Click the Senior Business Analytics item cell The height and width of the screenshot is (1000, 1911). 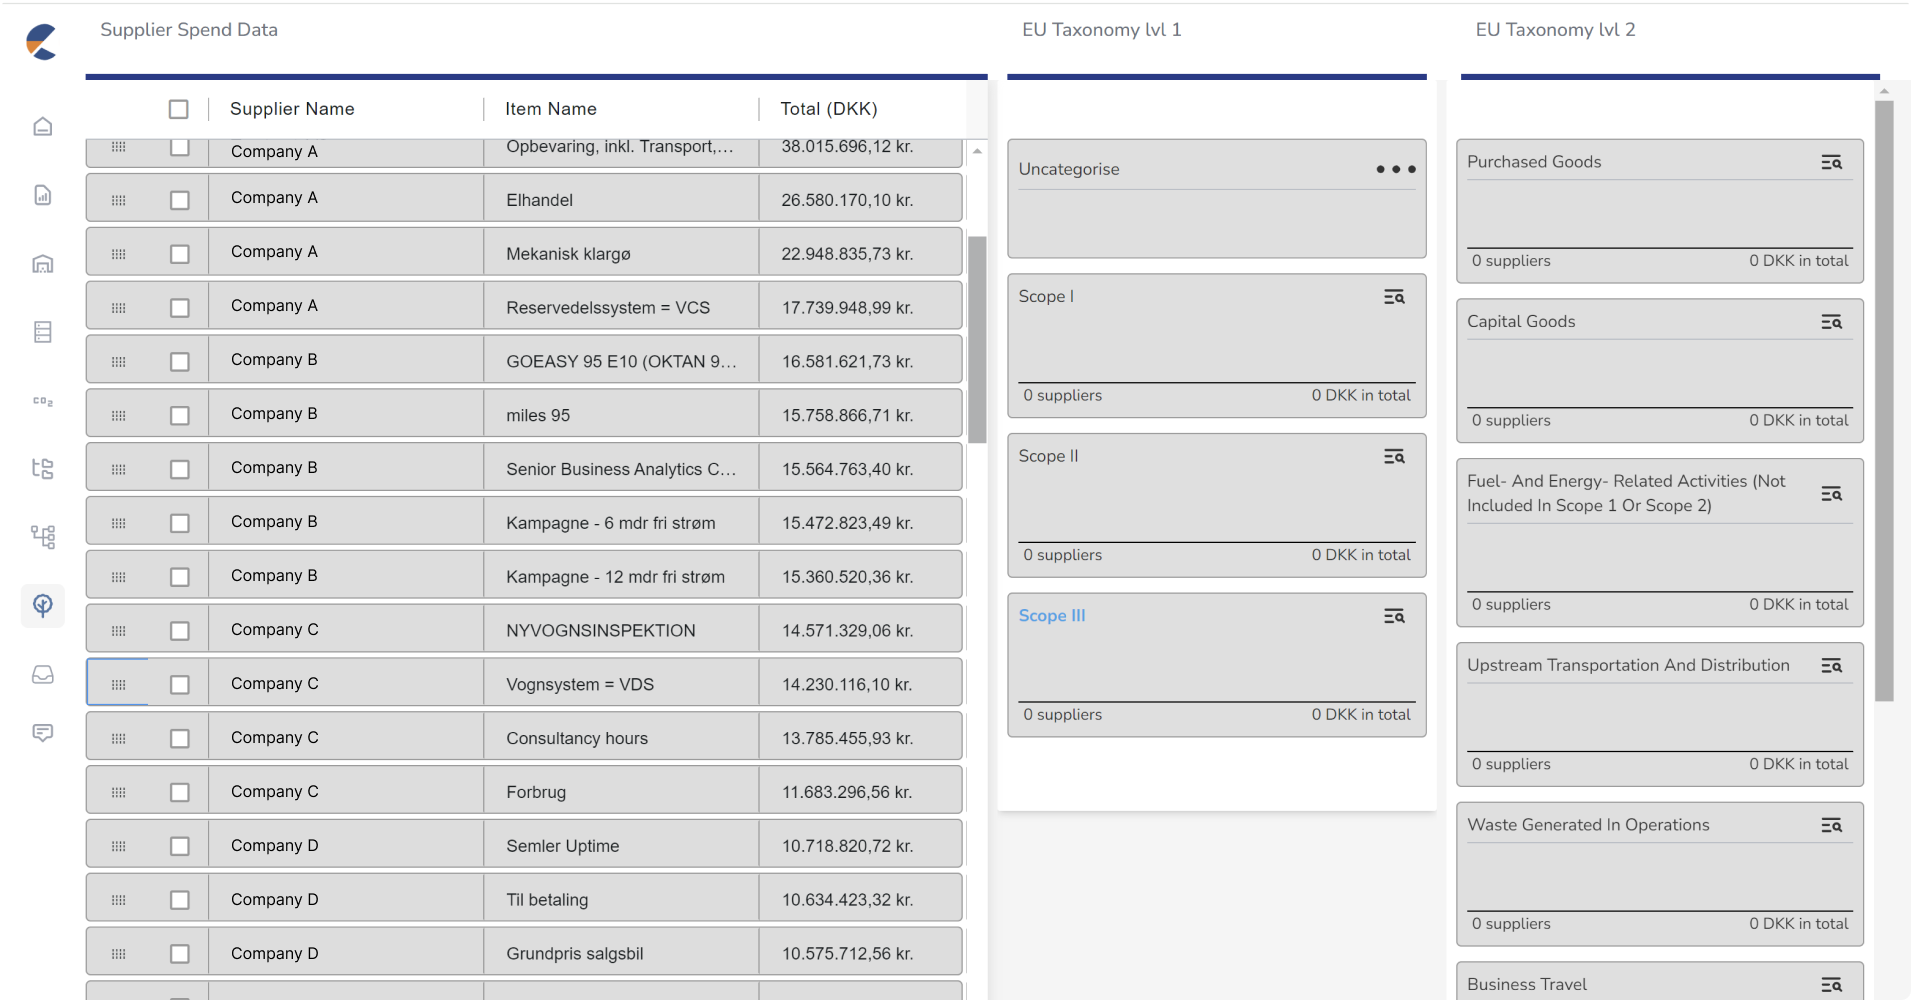click(621, 469)
